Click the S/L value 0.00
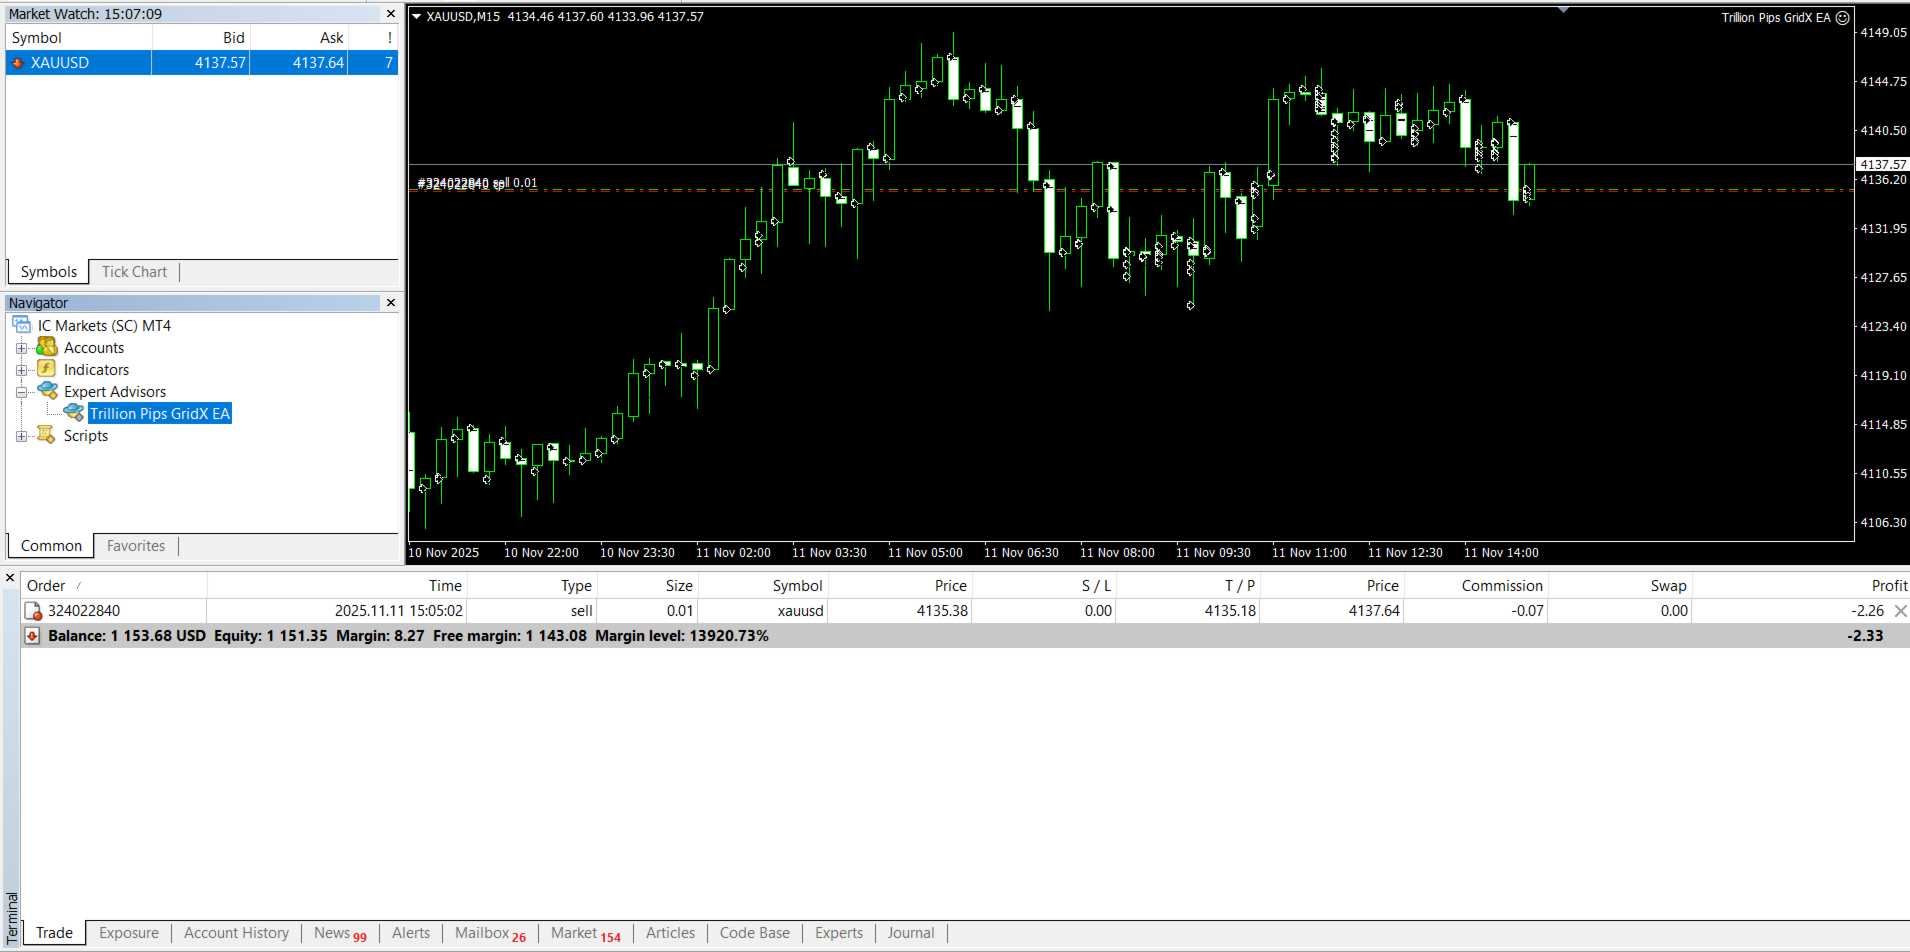This screenshot has width=1910, height=952. [1098, 611]
